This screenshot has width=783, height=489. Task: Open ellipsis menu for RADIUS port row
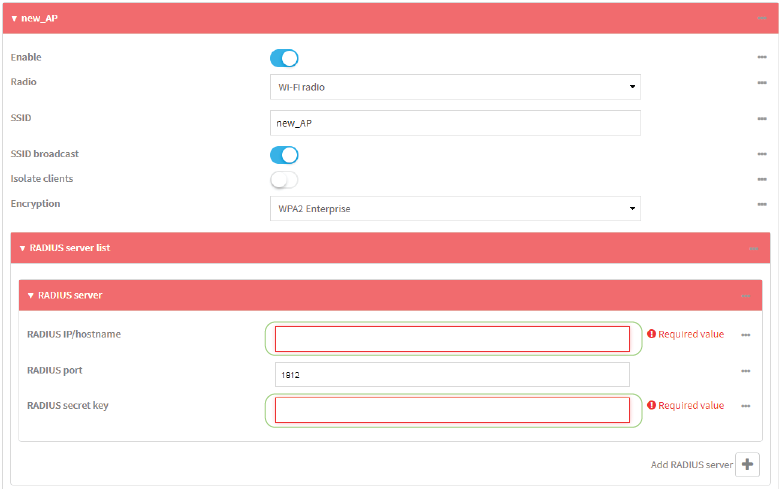(745, 371)
